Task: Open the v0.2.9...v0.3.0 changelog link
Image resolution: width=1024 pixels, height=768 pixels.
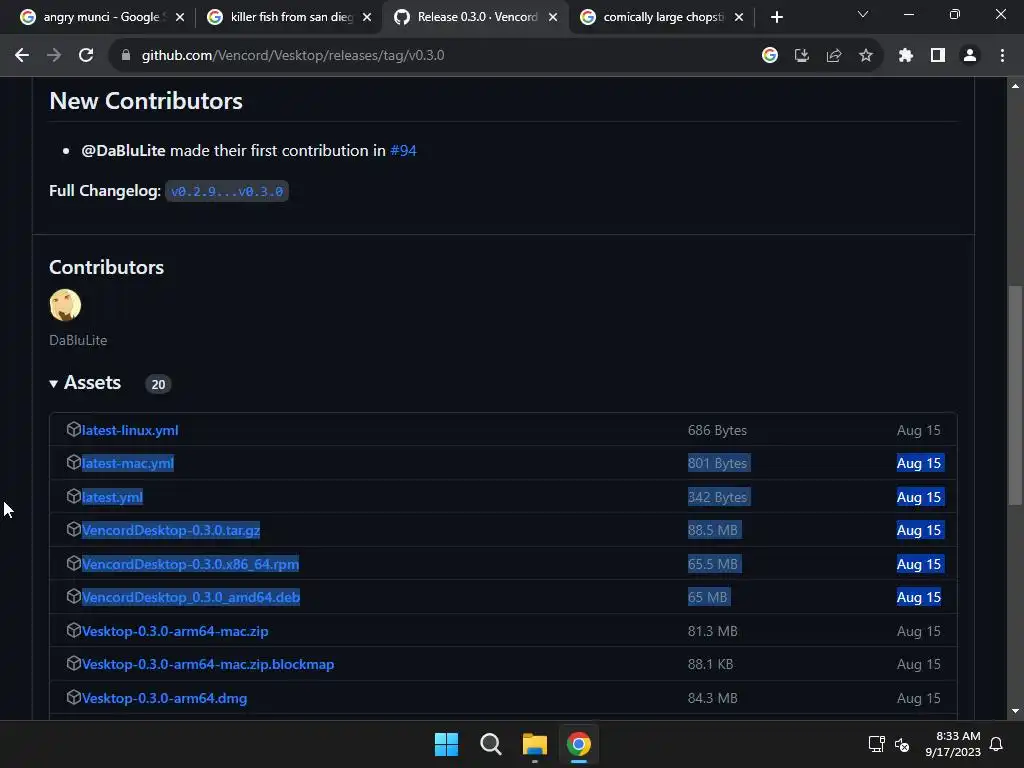Action: click(x=227, y=191)
